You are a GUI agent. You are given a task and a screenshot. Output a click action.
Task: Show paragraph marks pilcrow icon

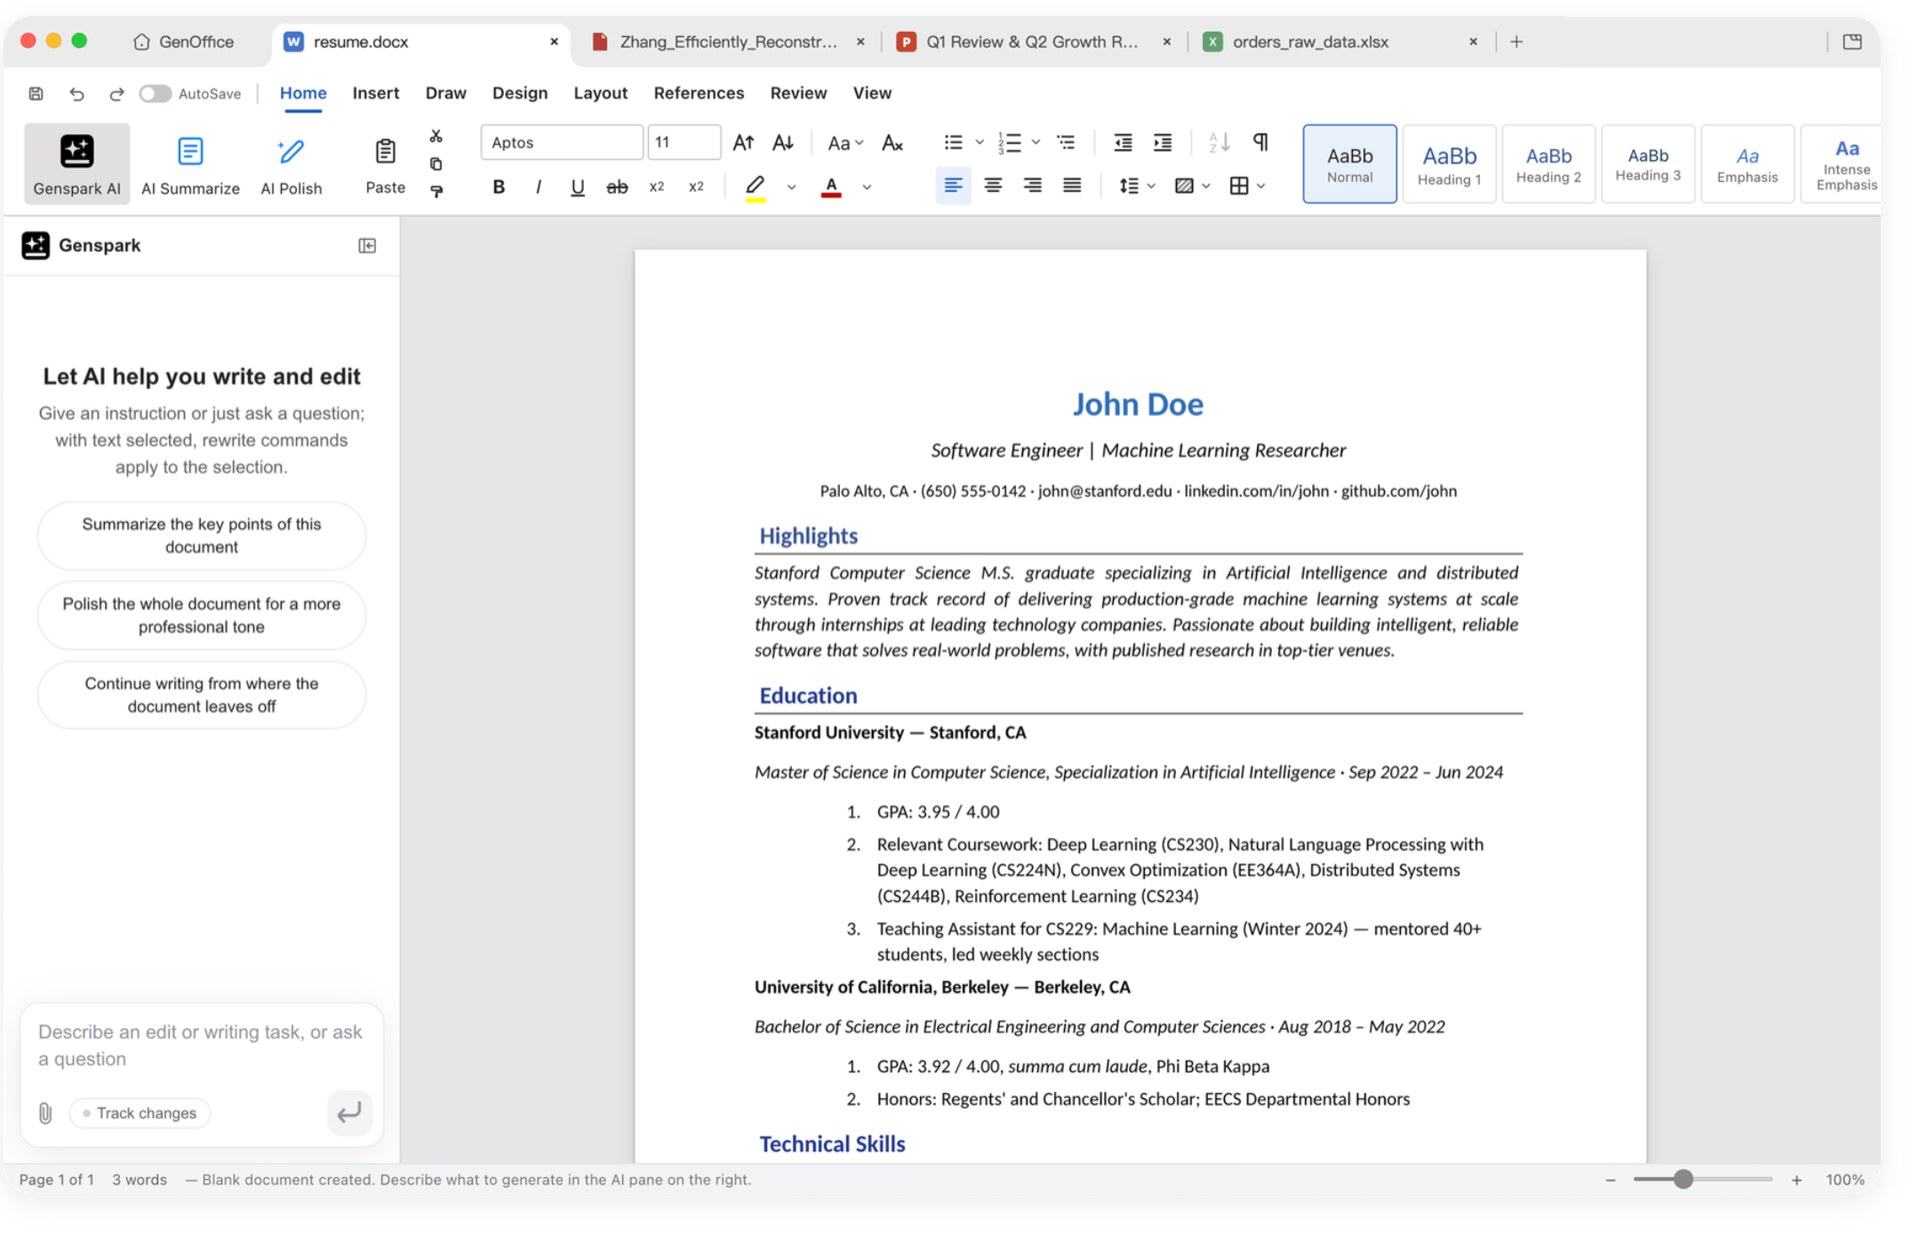pos(1261,142)
